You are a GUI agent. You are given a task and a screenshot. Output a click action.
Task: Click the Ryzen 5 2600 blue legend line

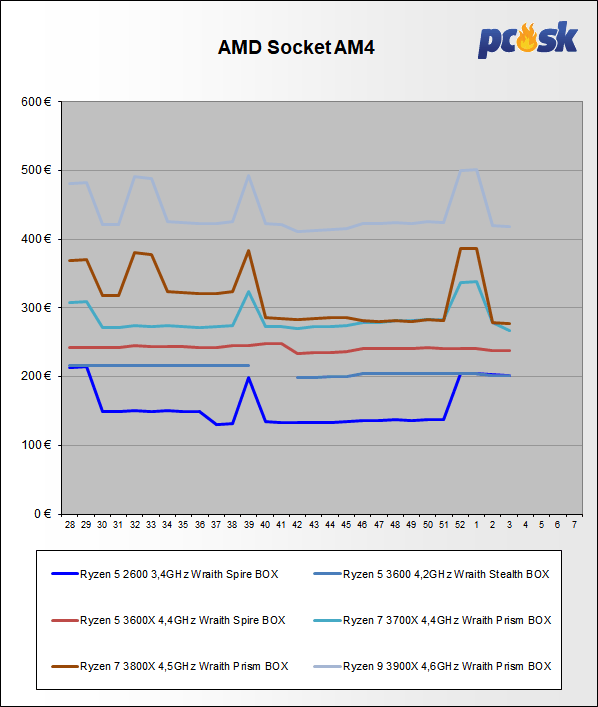pyautogui.click(x=65, y=574)
